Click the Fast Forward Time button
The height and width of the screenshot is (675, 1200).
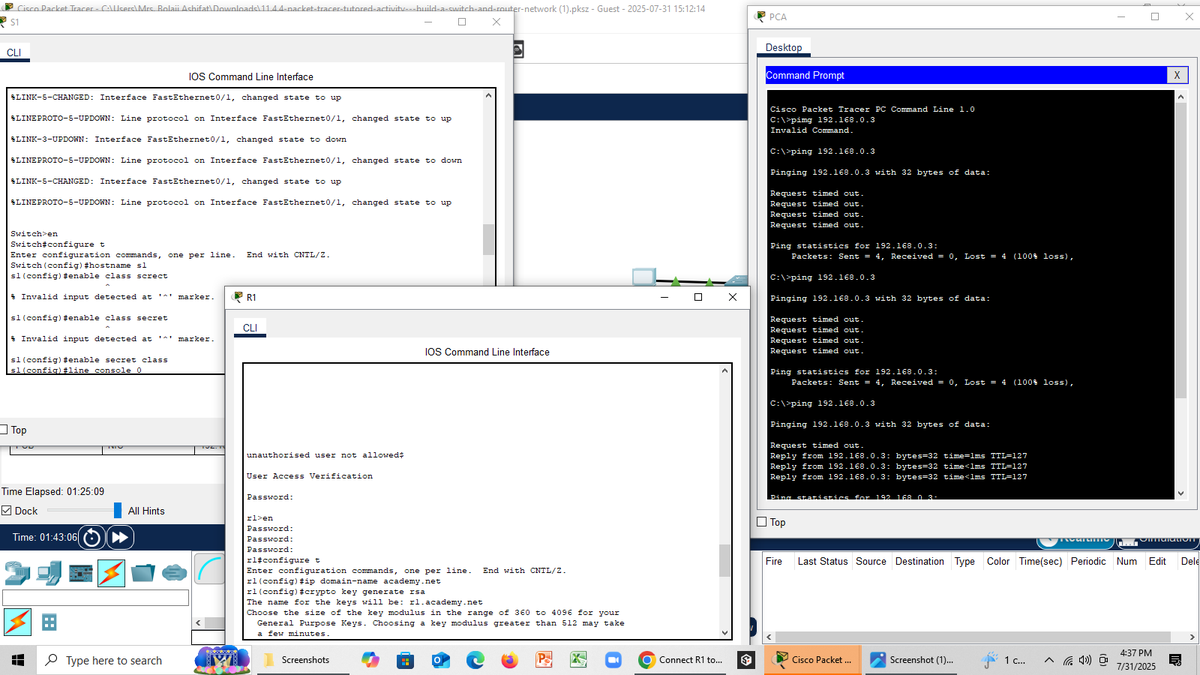tap(118, 538)
